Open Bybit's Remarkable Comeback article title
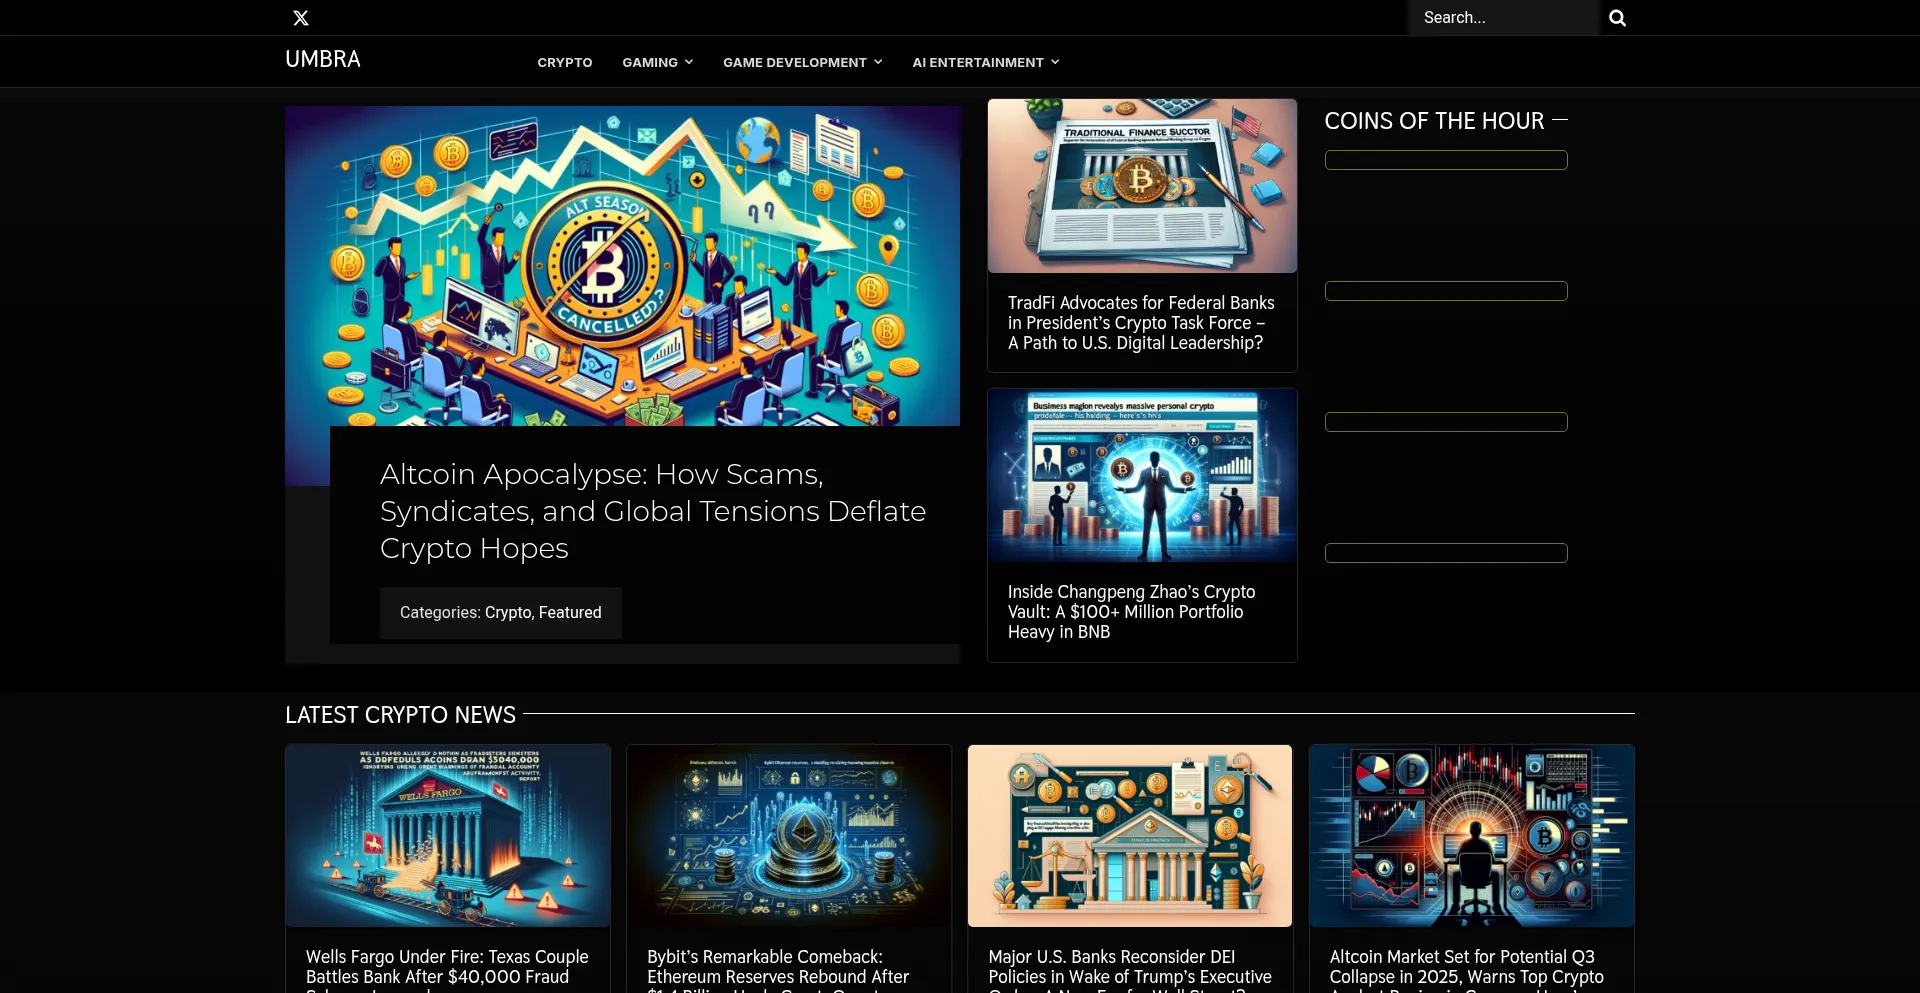This screenshot has width=1920, height=993. pos(777,967)
